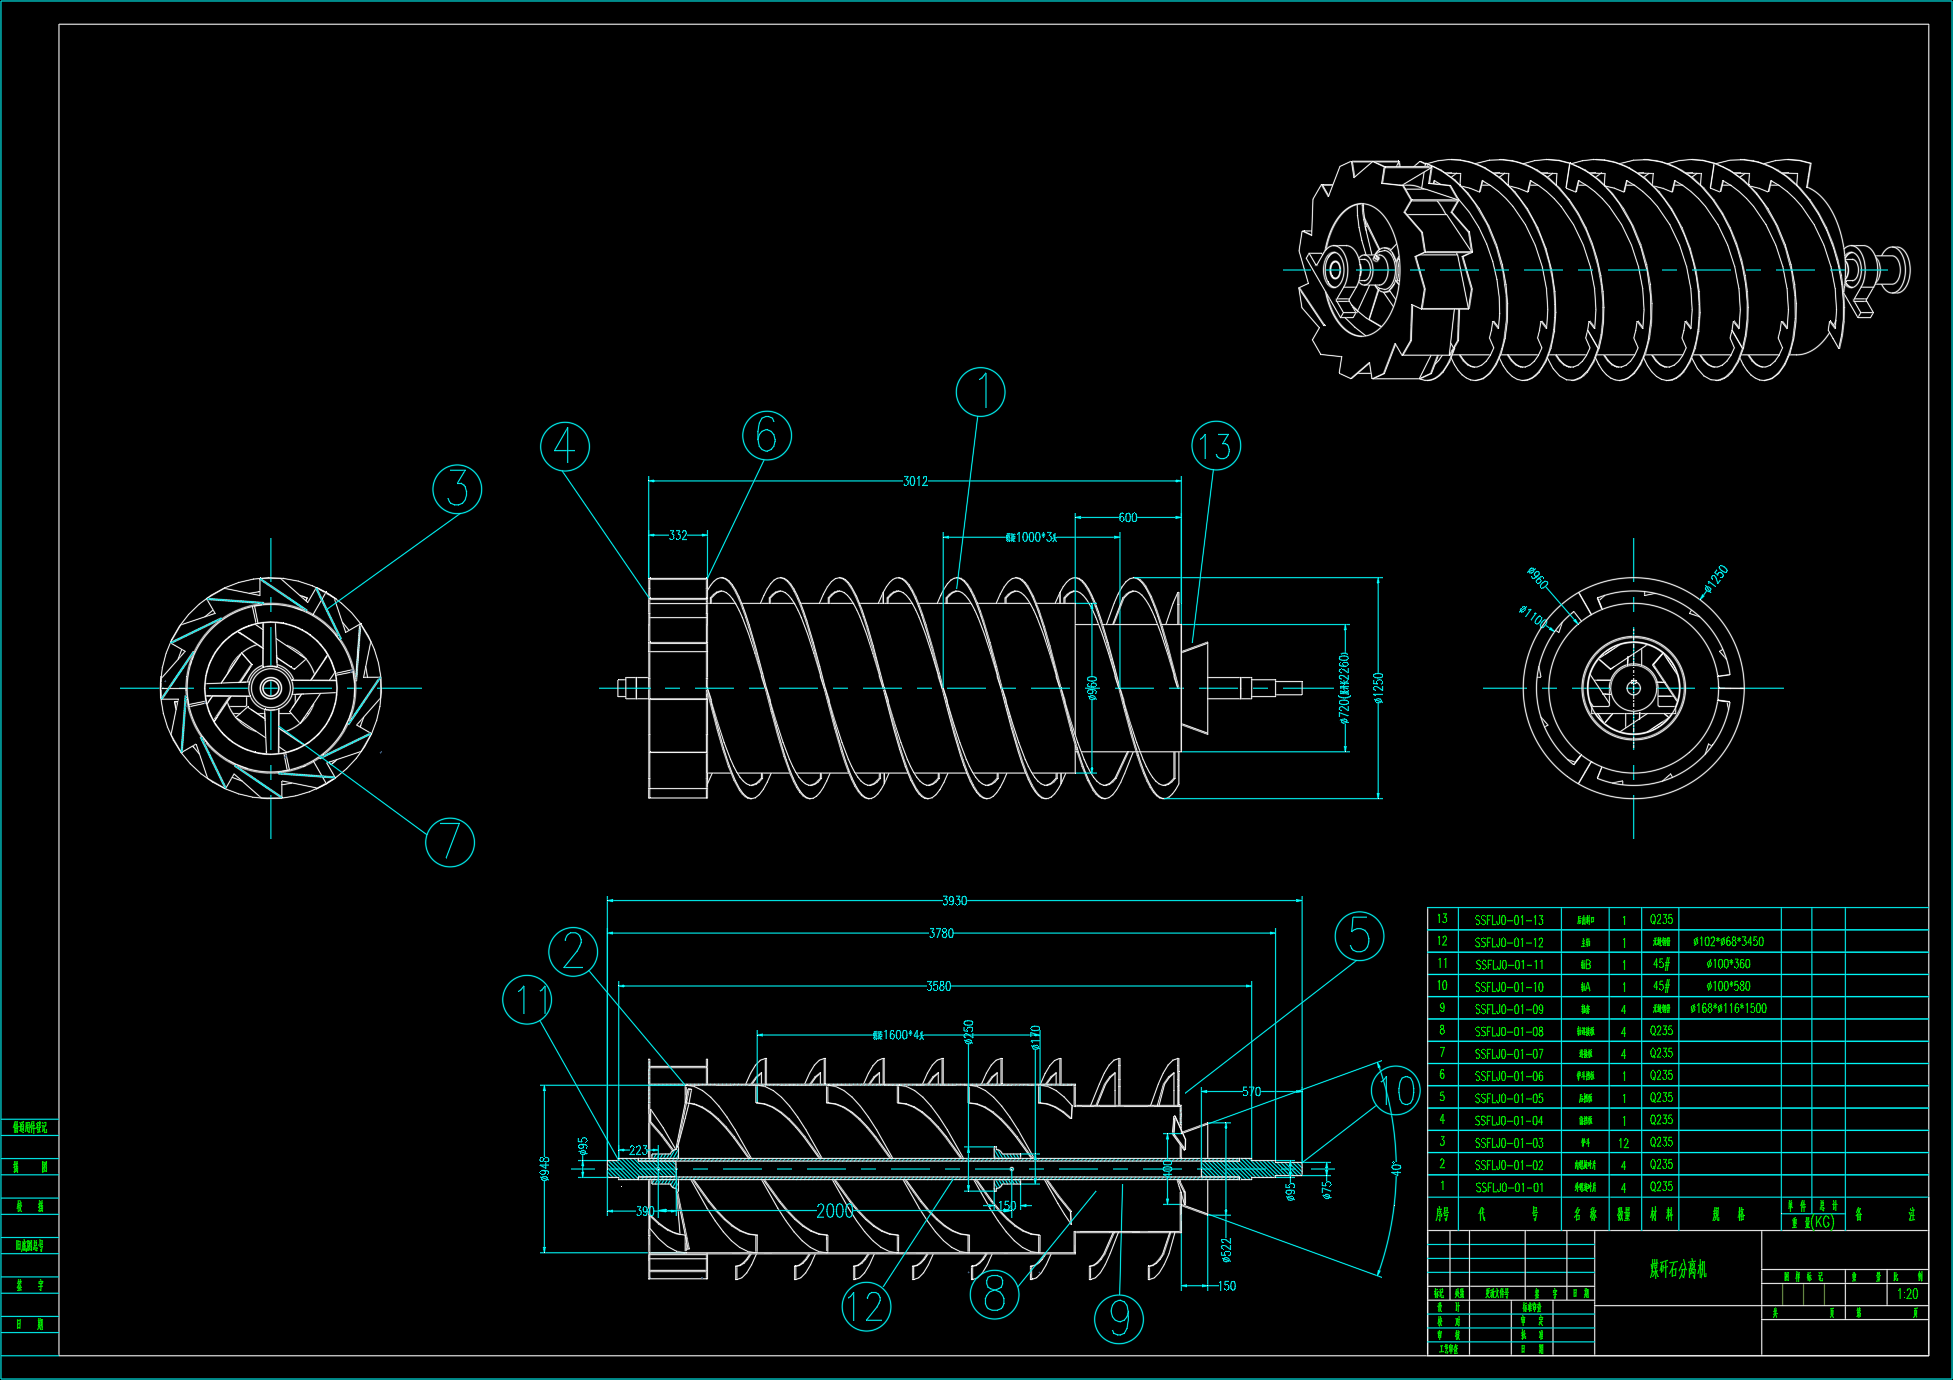Select the 2000 dimension in section view

(835, 1211)
